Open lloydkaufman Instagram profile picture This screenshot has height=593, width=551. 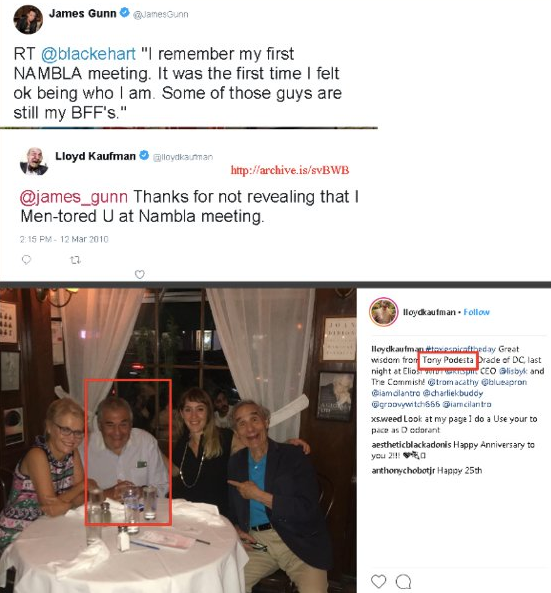point(383,312)
